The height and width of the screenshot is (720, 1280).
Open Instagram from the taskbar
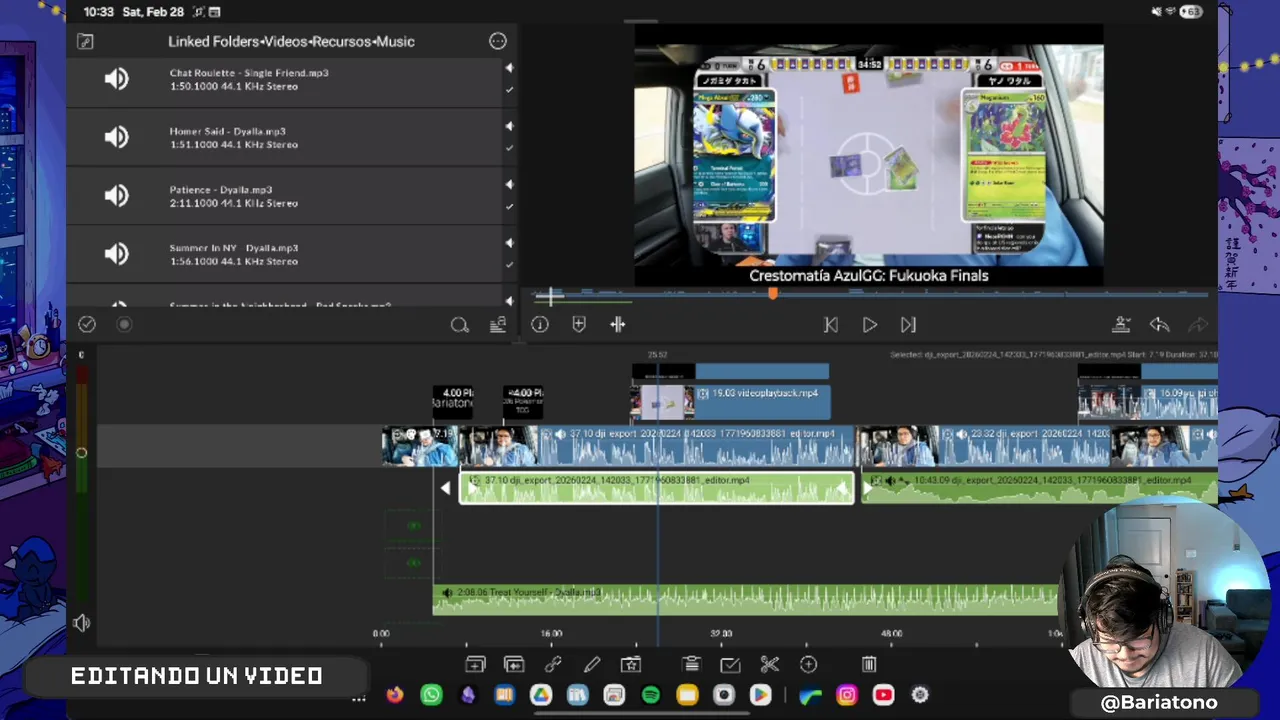pyautogui.click(x=847, y=695)
